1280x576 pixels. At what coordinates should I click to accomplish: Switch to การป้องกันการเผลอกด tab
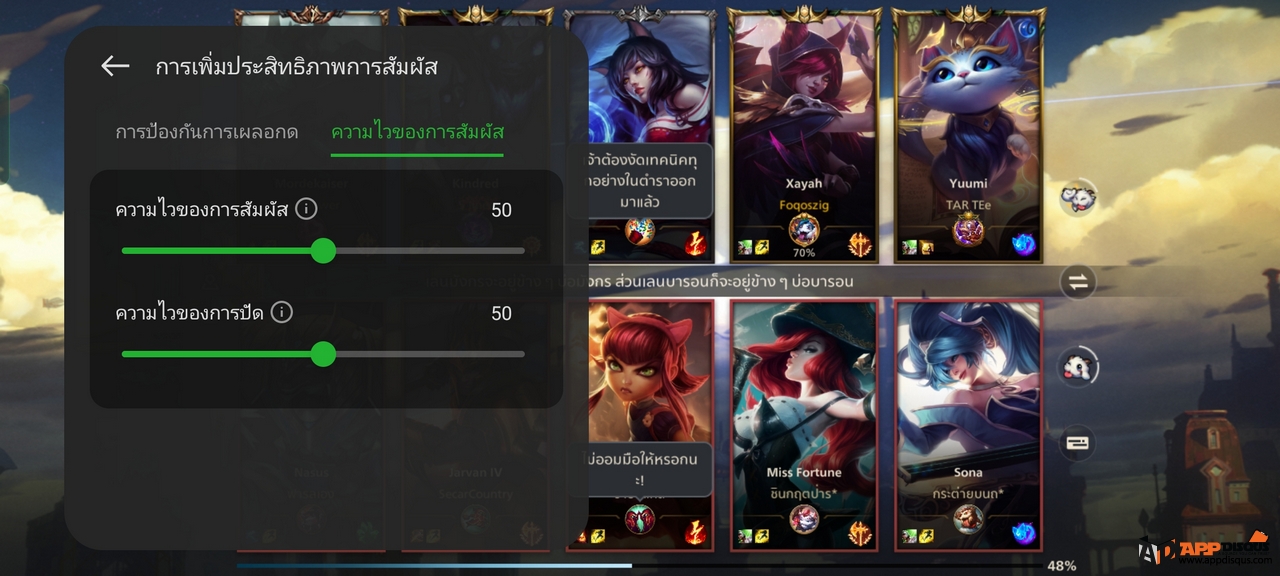[206, 132]
